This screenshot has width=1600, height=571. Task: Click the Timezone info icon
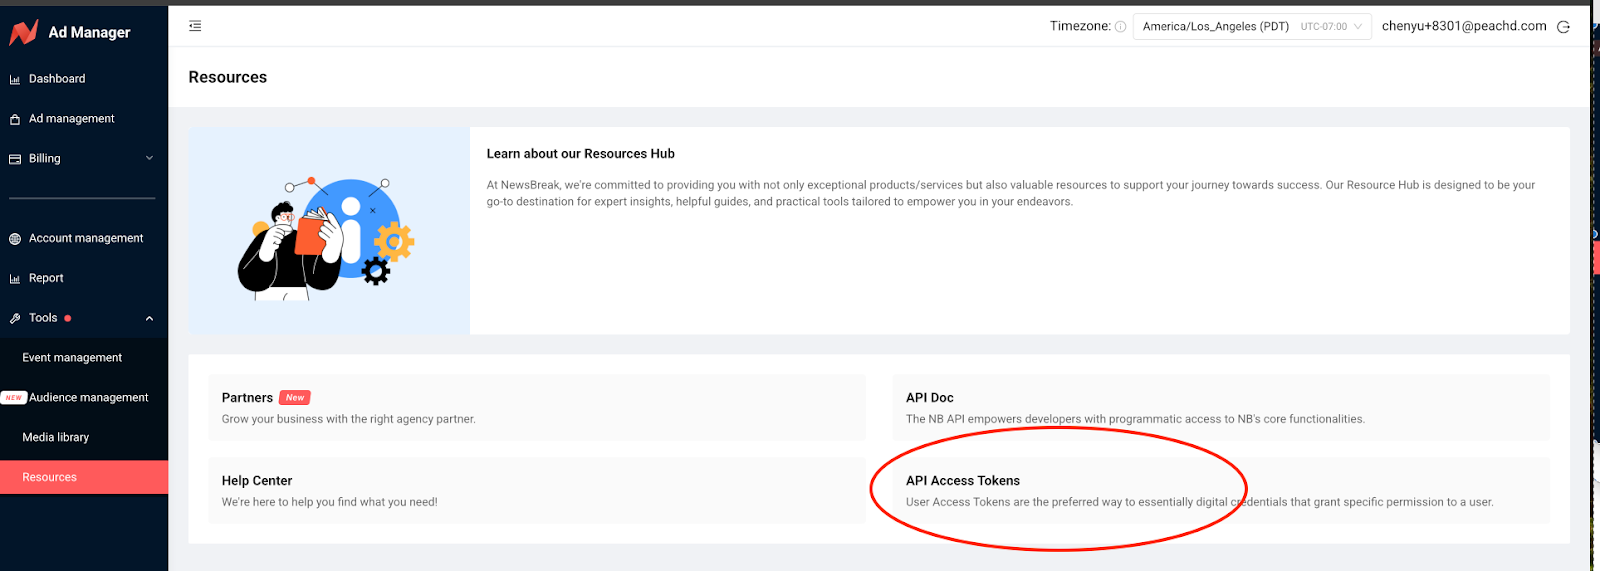click(x=1120, y=27)
